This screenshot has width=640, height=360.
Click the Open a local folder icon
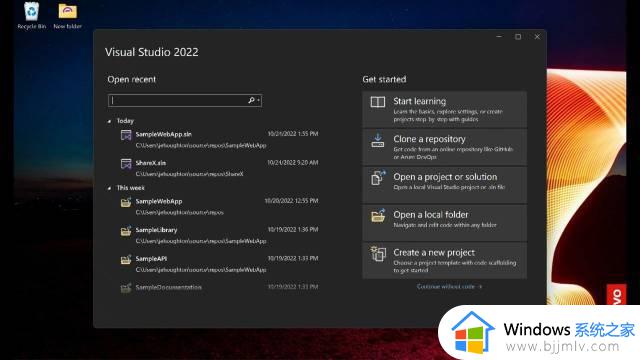coord(378,216)
